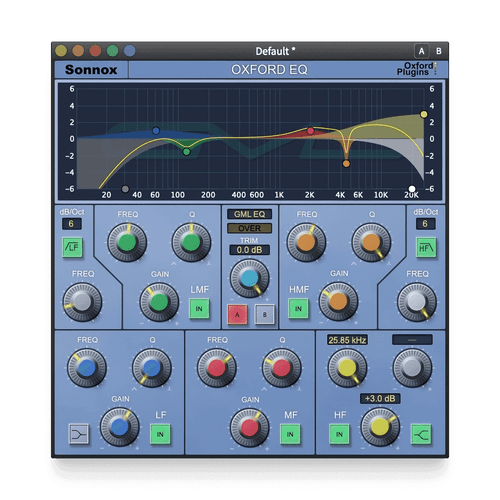The height and width of the screenshot is (500, 500).
Task: Toggle the MF band IN button
Action: coord(290,434)
